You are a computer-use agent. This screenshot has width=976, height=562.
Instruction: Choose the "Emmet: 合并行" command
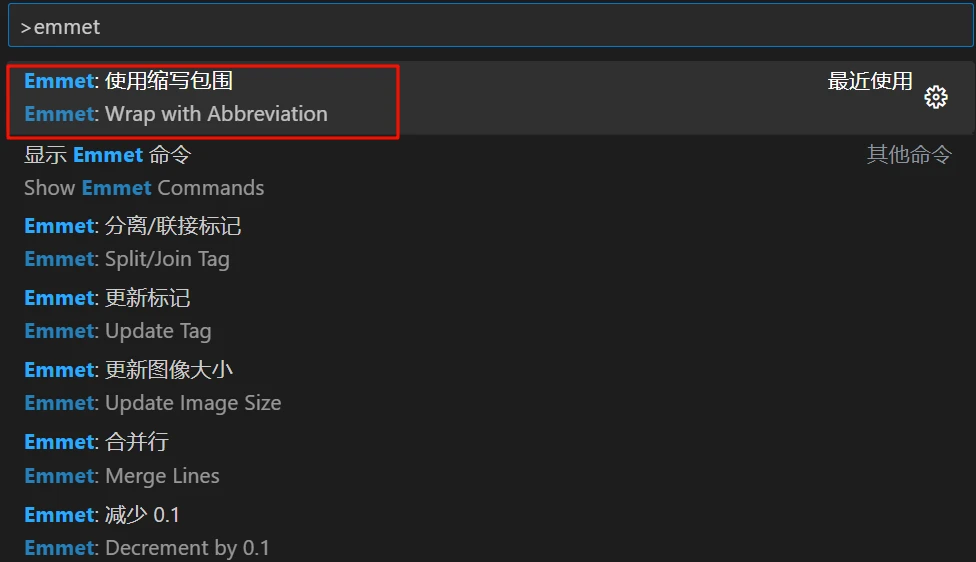(97, 442)
